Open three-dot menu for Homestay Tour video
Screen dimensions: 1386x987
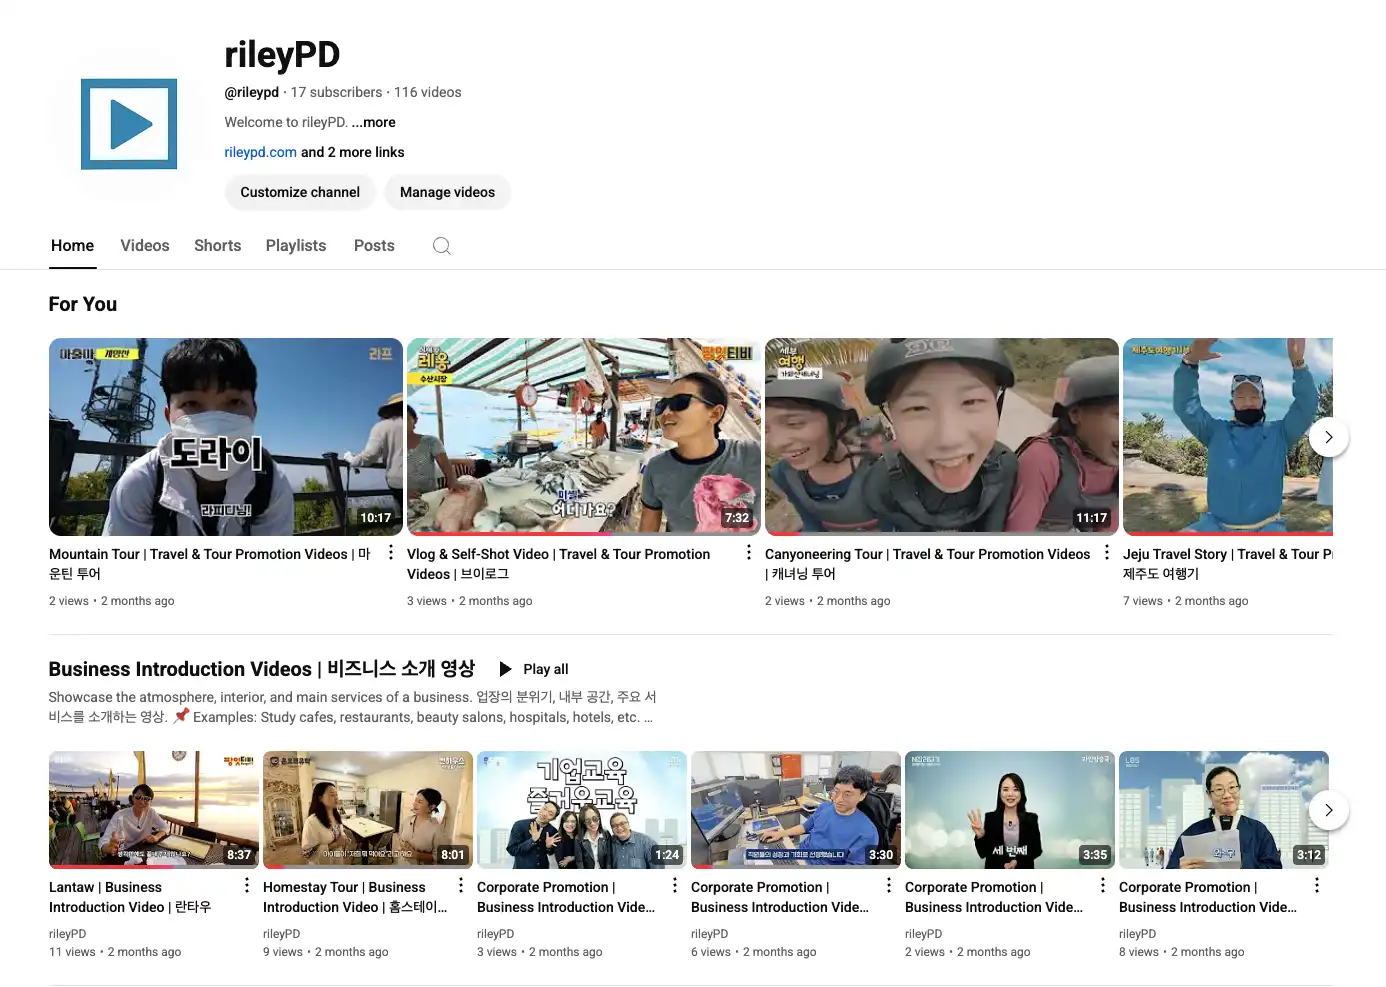pyautogui.click(x=460, y=886)
